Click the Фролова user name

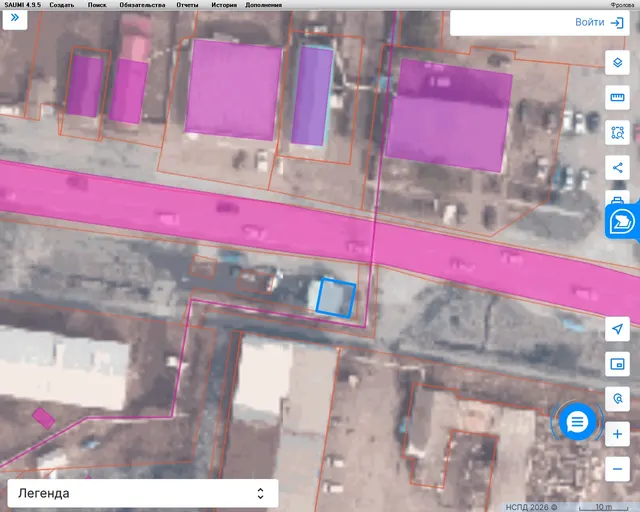point(622,5)
